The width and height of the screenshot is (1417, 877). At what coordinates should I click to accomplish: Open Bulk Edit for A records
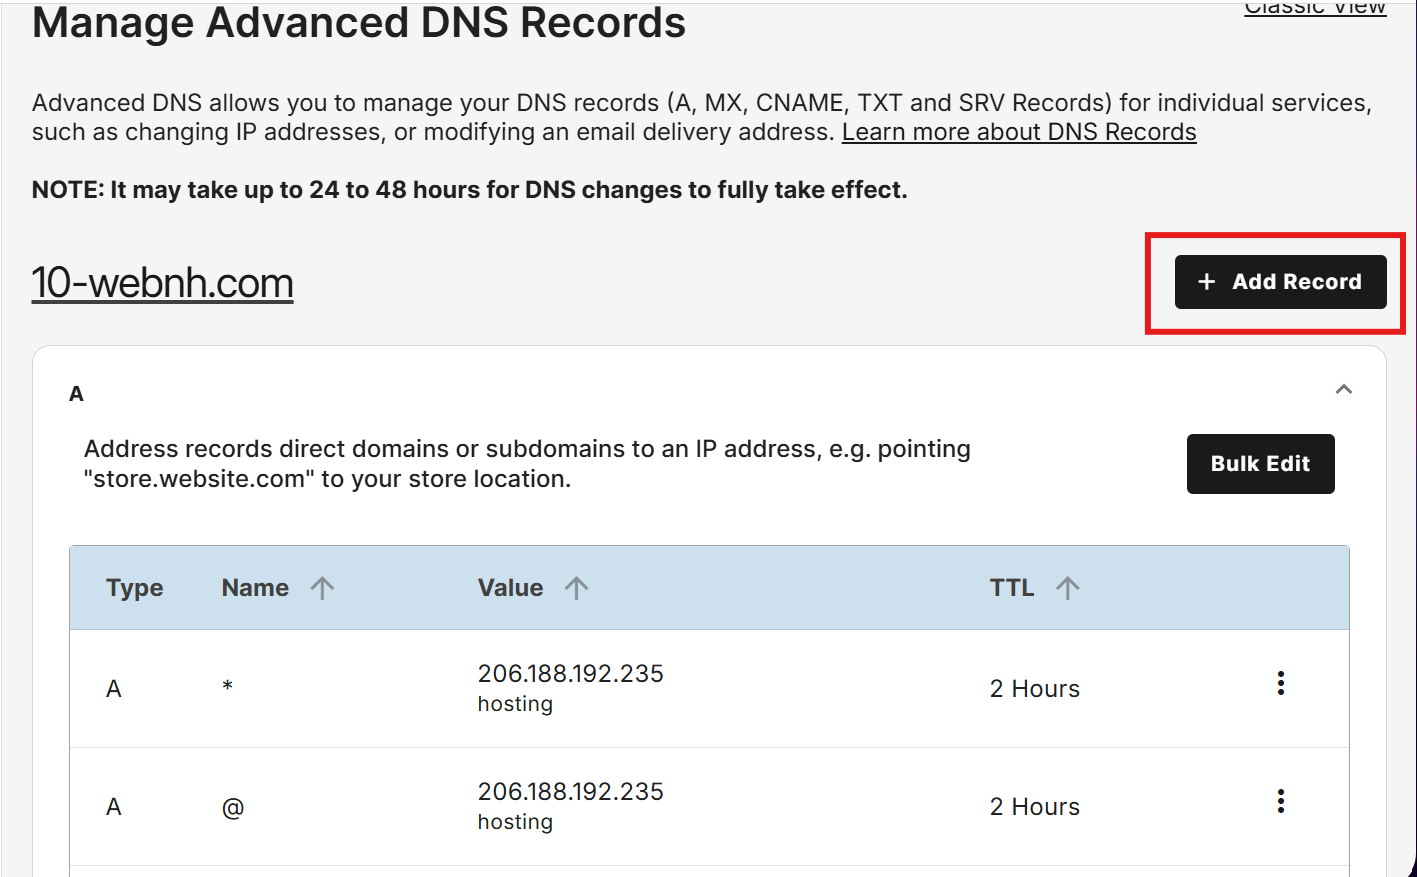coord(1260,463)
